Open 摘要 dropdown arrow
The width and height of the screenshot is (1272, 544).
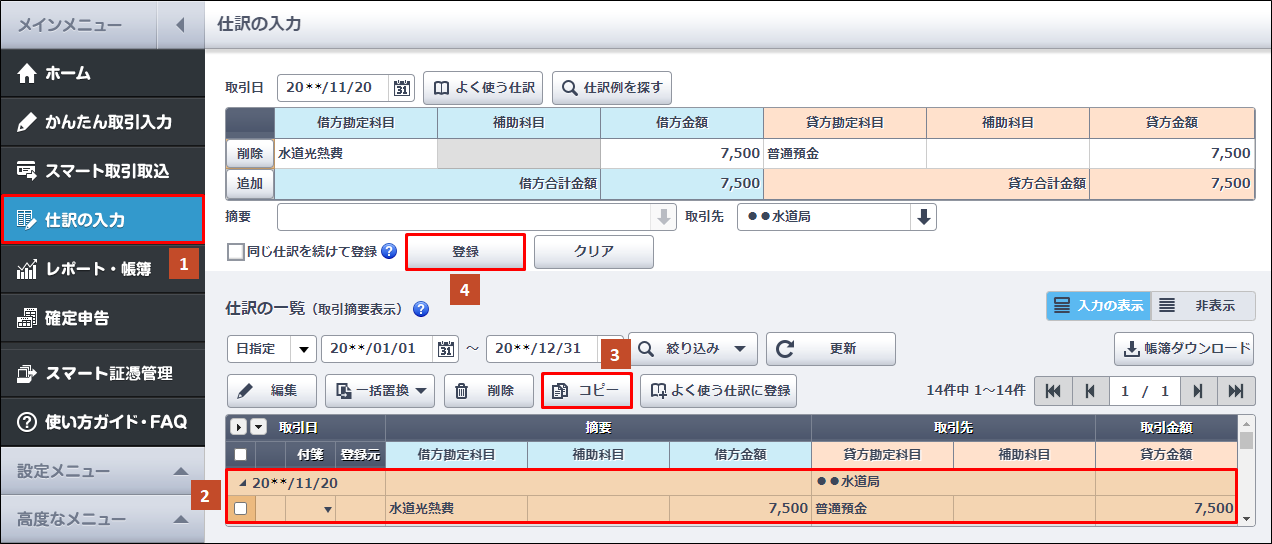click(663, 217)
